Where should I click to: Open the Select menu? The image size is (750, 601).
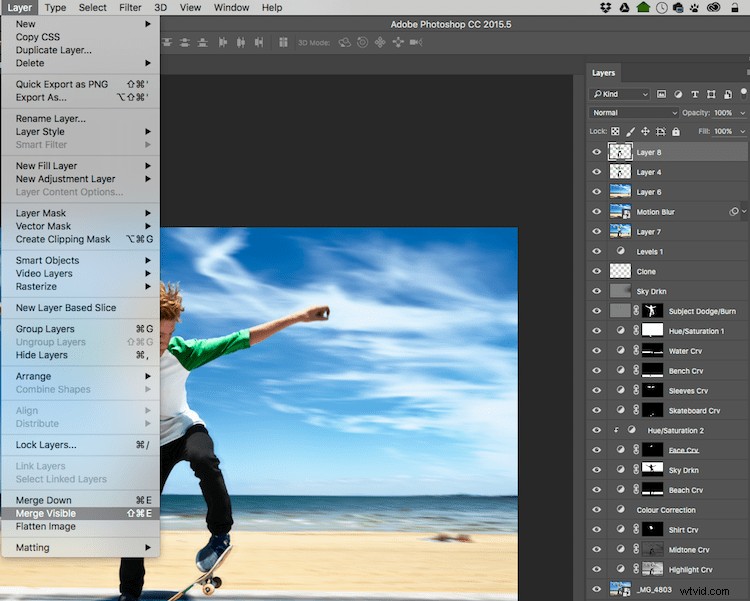click(x=93, y=8)
